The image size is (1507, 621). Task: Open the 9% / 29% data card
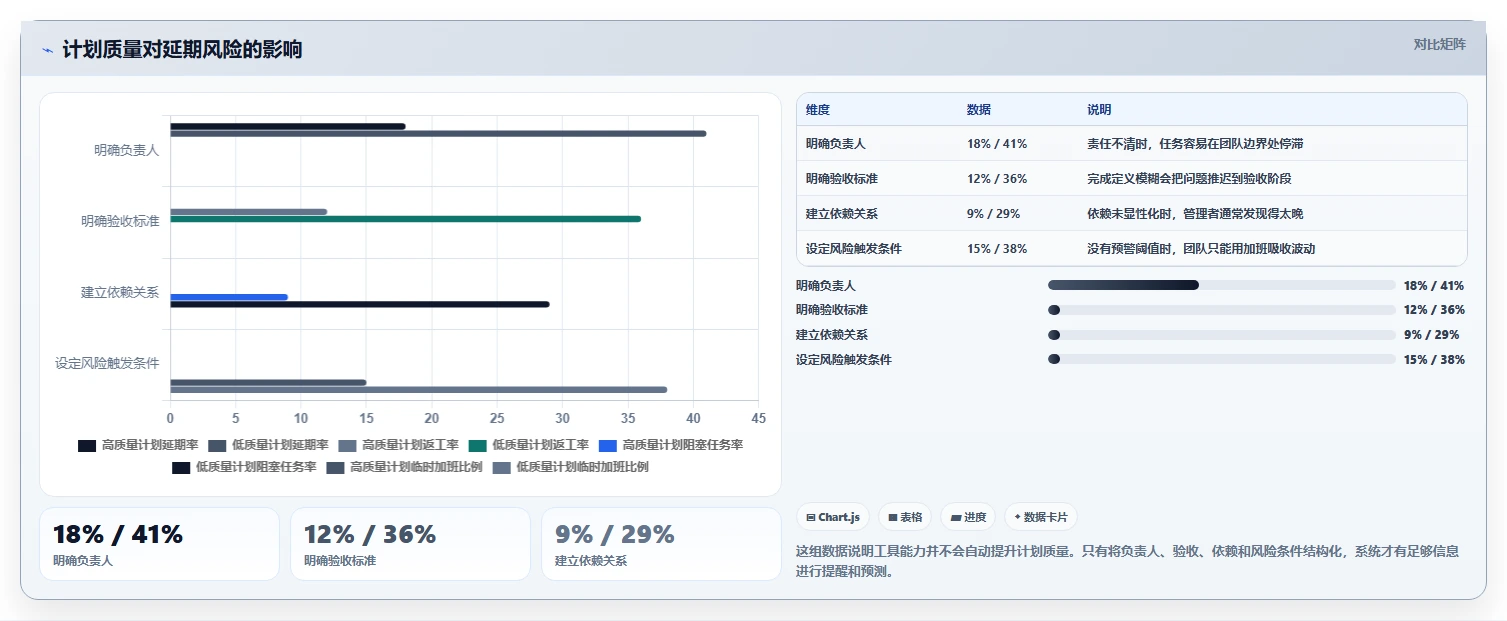[661, 544]
